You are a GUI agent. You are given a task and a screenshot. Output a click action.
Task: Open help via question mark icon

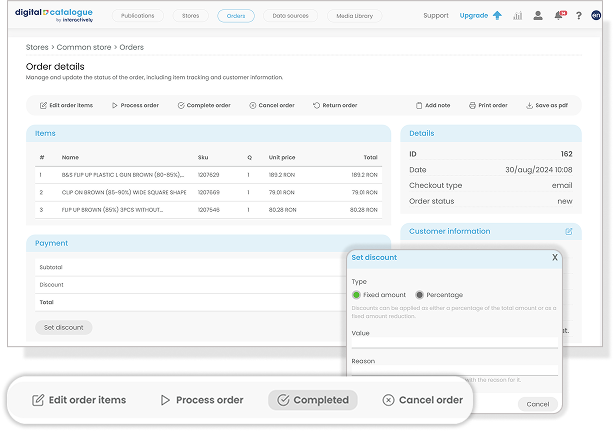click(579, 16)
